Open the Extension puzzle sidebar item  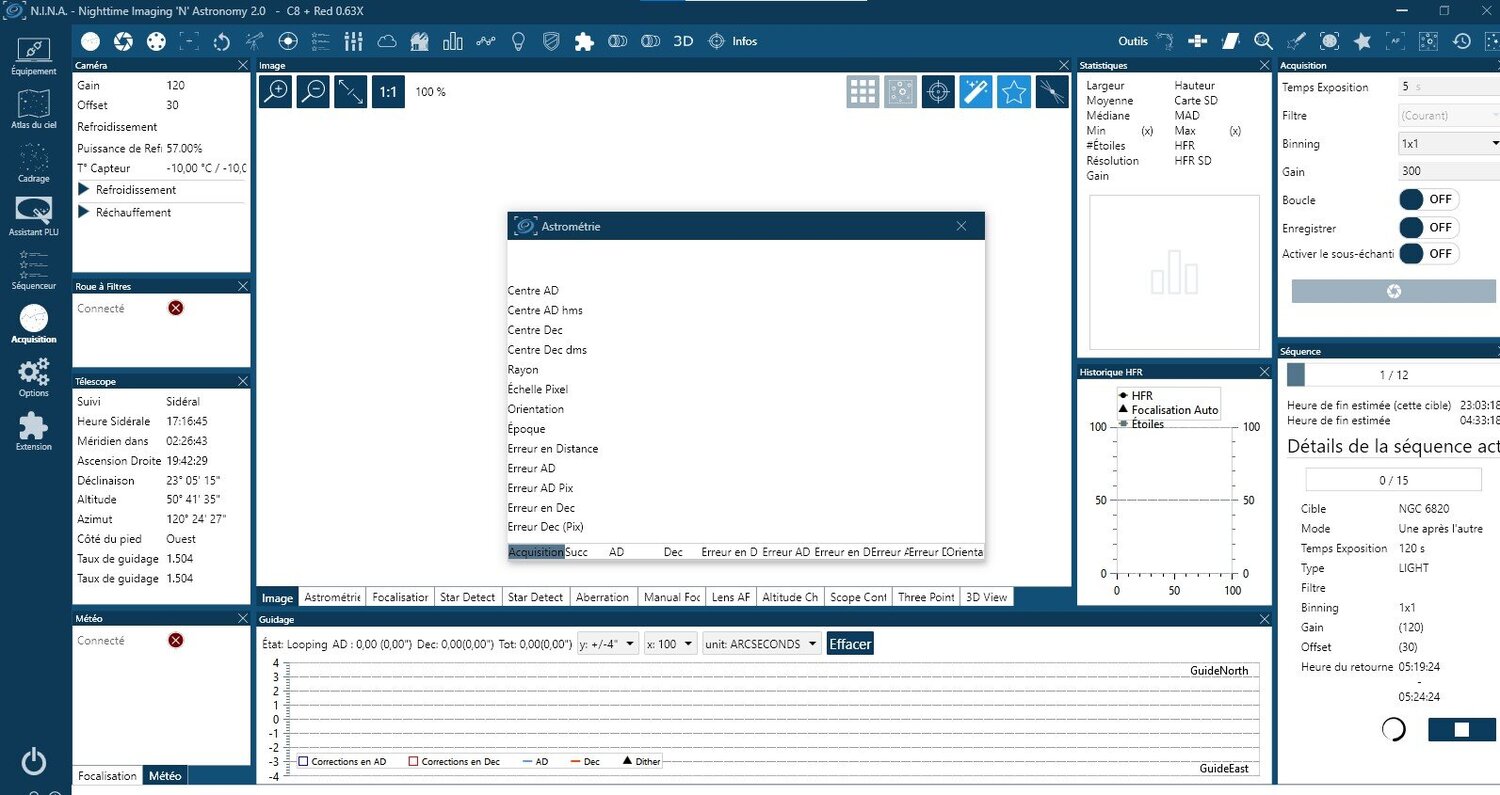point(34,432)
